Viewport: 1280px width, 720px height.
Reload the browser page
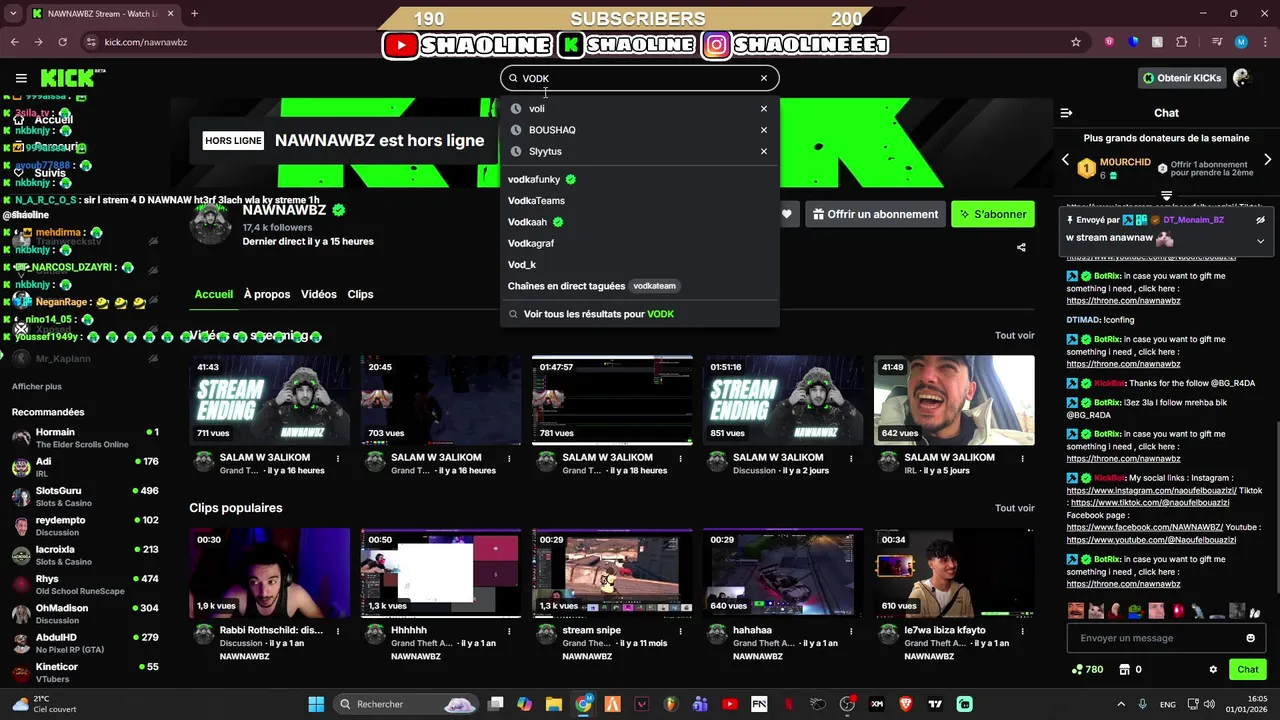[62, 42]
